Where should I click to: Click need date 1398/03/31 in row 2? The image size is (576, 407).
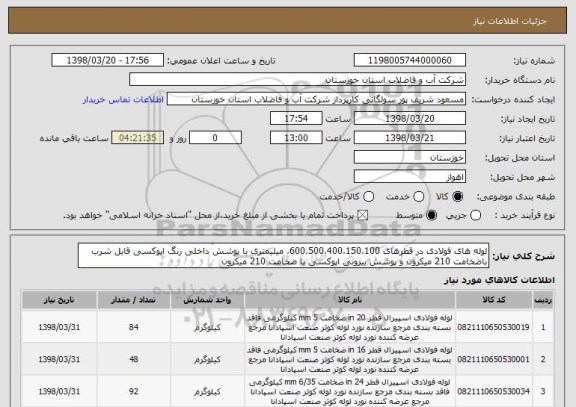pos(59,359)
